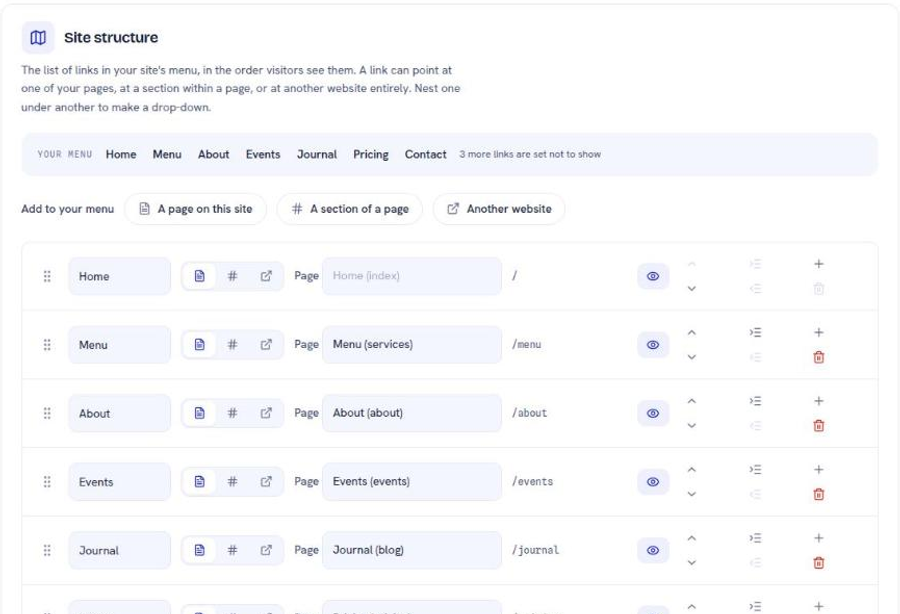Toggle visibility of the Events link

pos(653,482)
